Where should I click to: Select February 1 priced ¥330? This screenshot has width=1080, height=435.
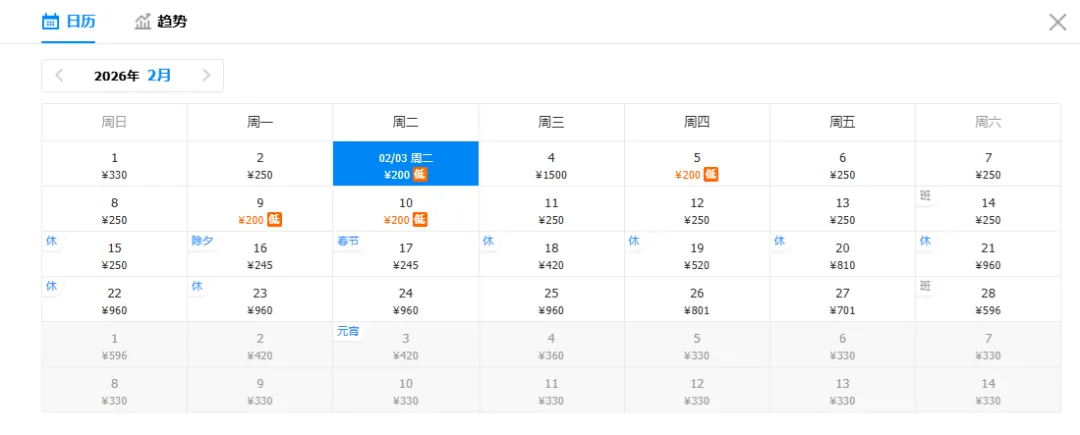click(x=114, y=164)
